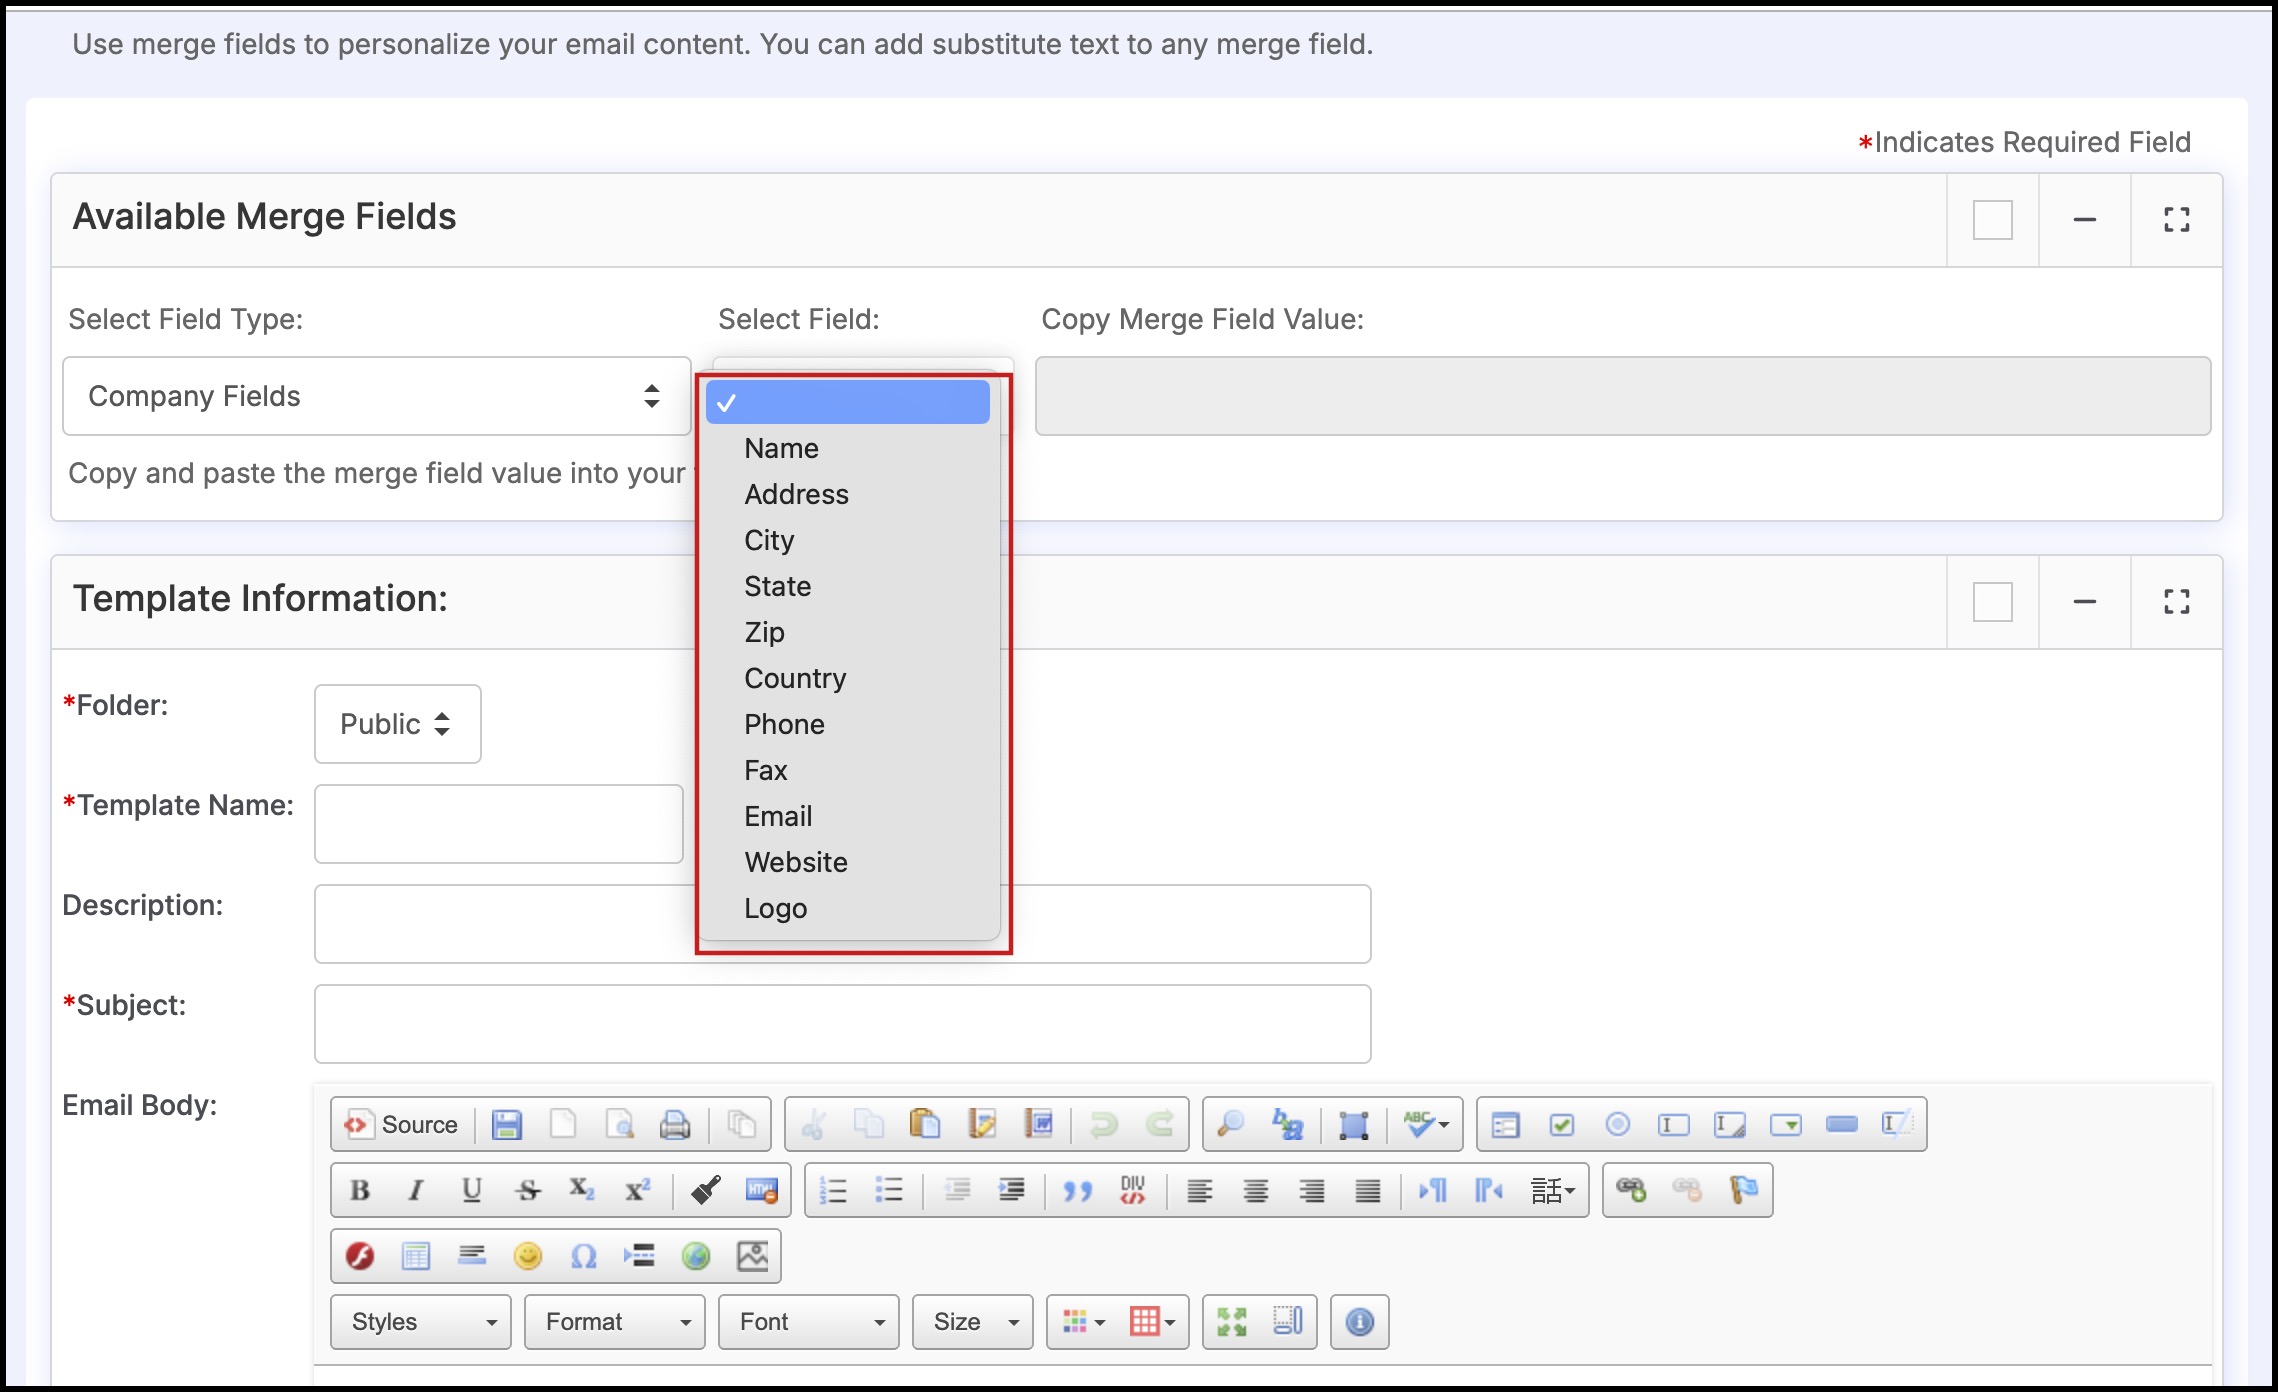Click the Find magnifier icon
The height and width of the screenshot is (1392, 2278).
1230,1125
